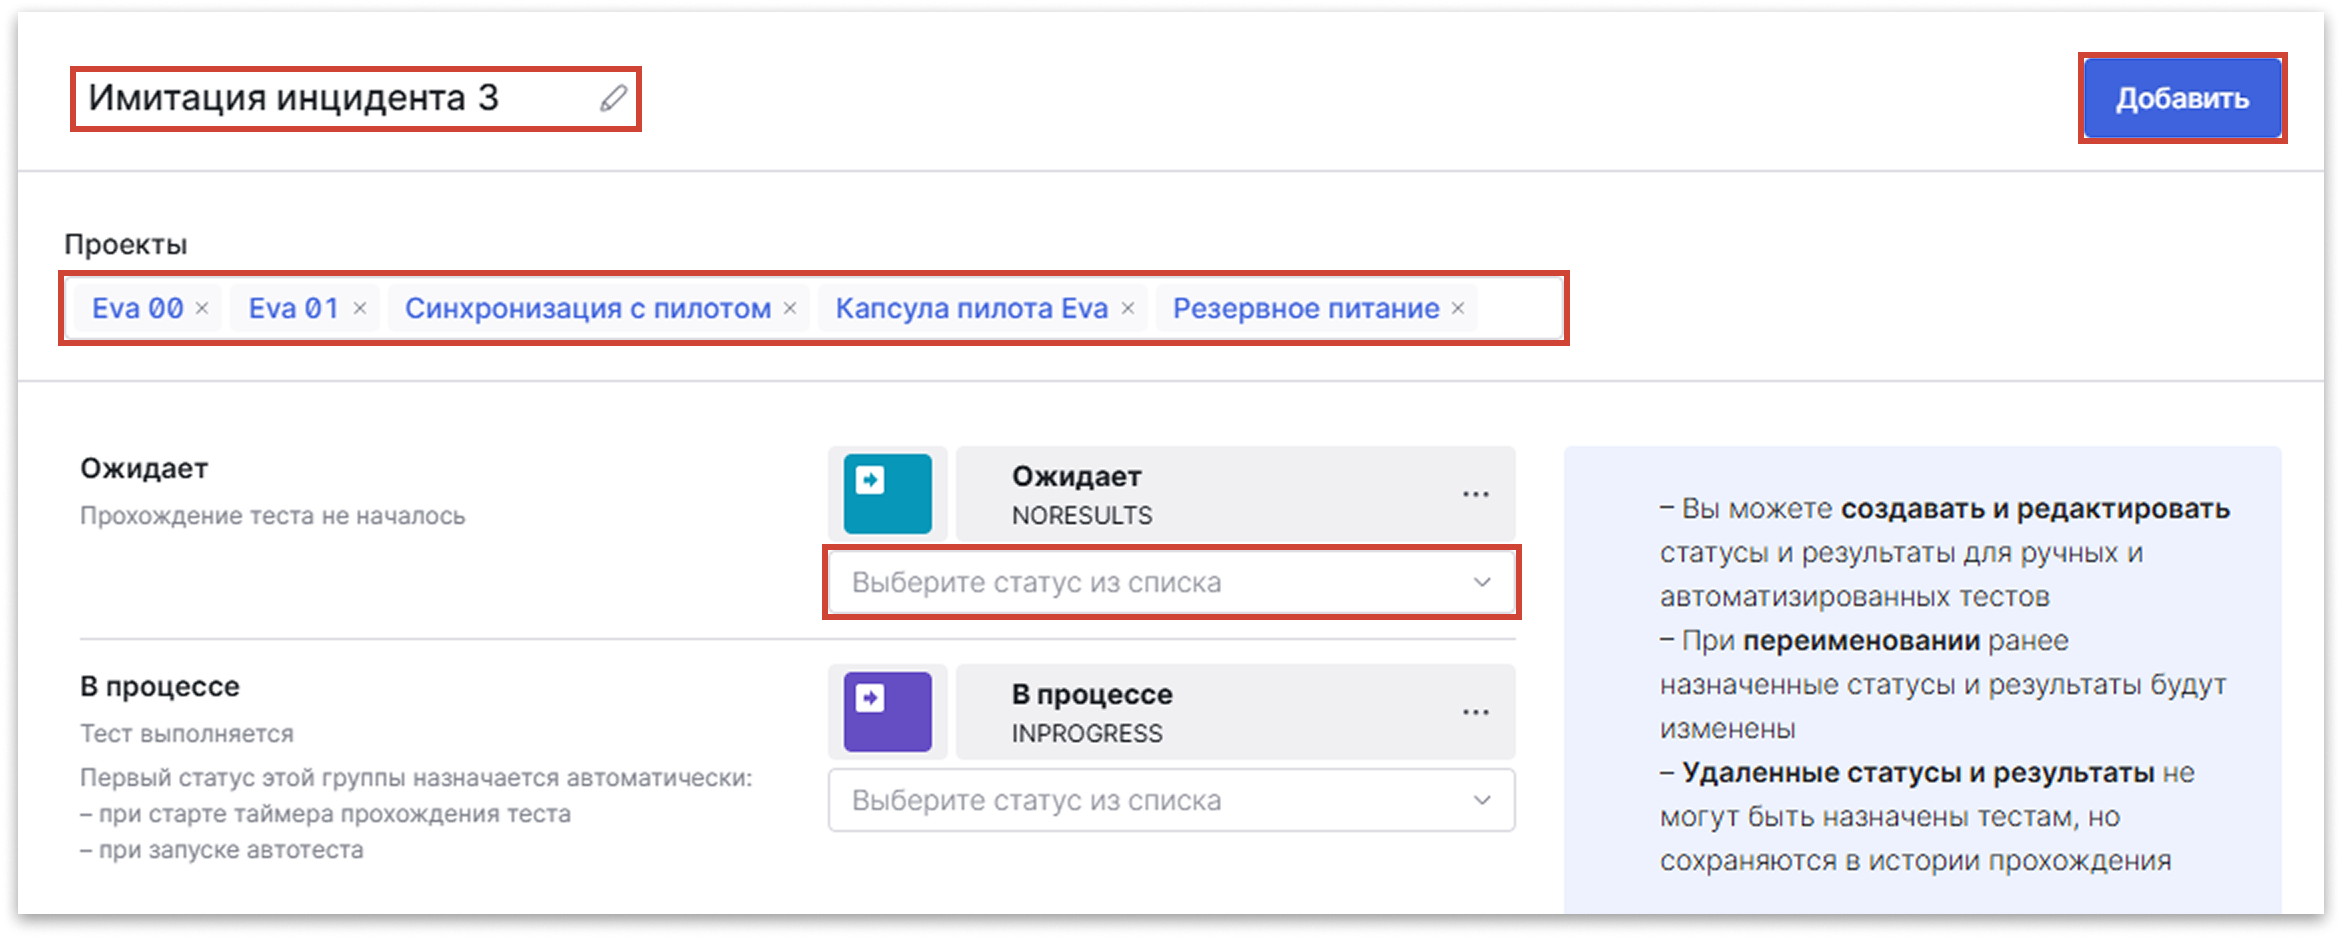Image resolution: width=2342 pixels, height=940 pixels.
Task: Click the Добавить button
Action: click(x=2181, y=98)
